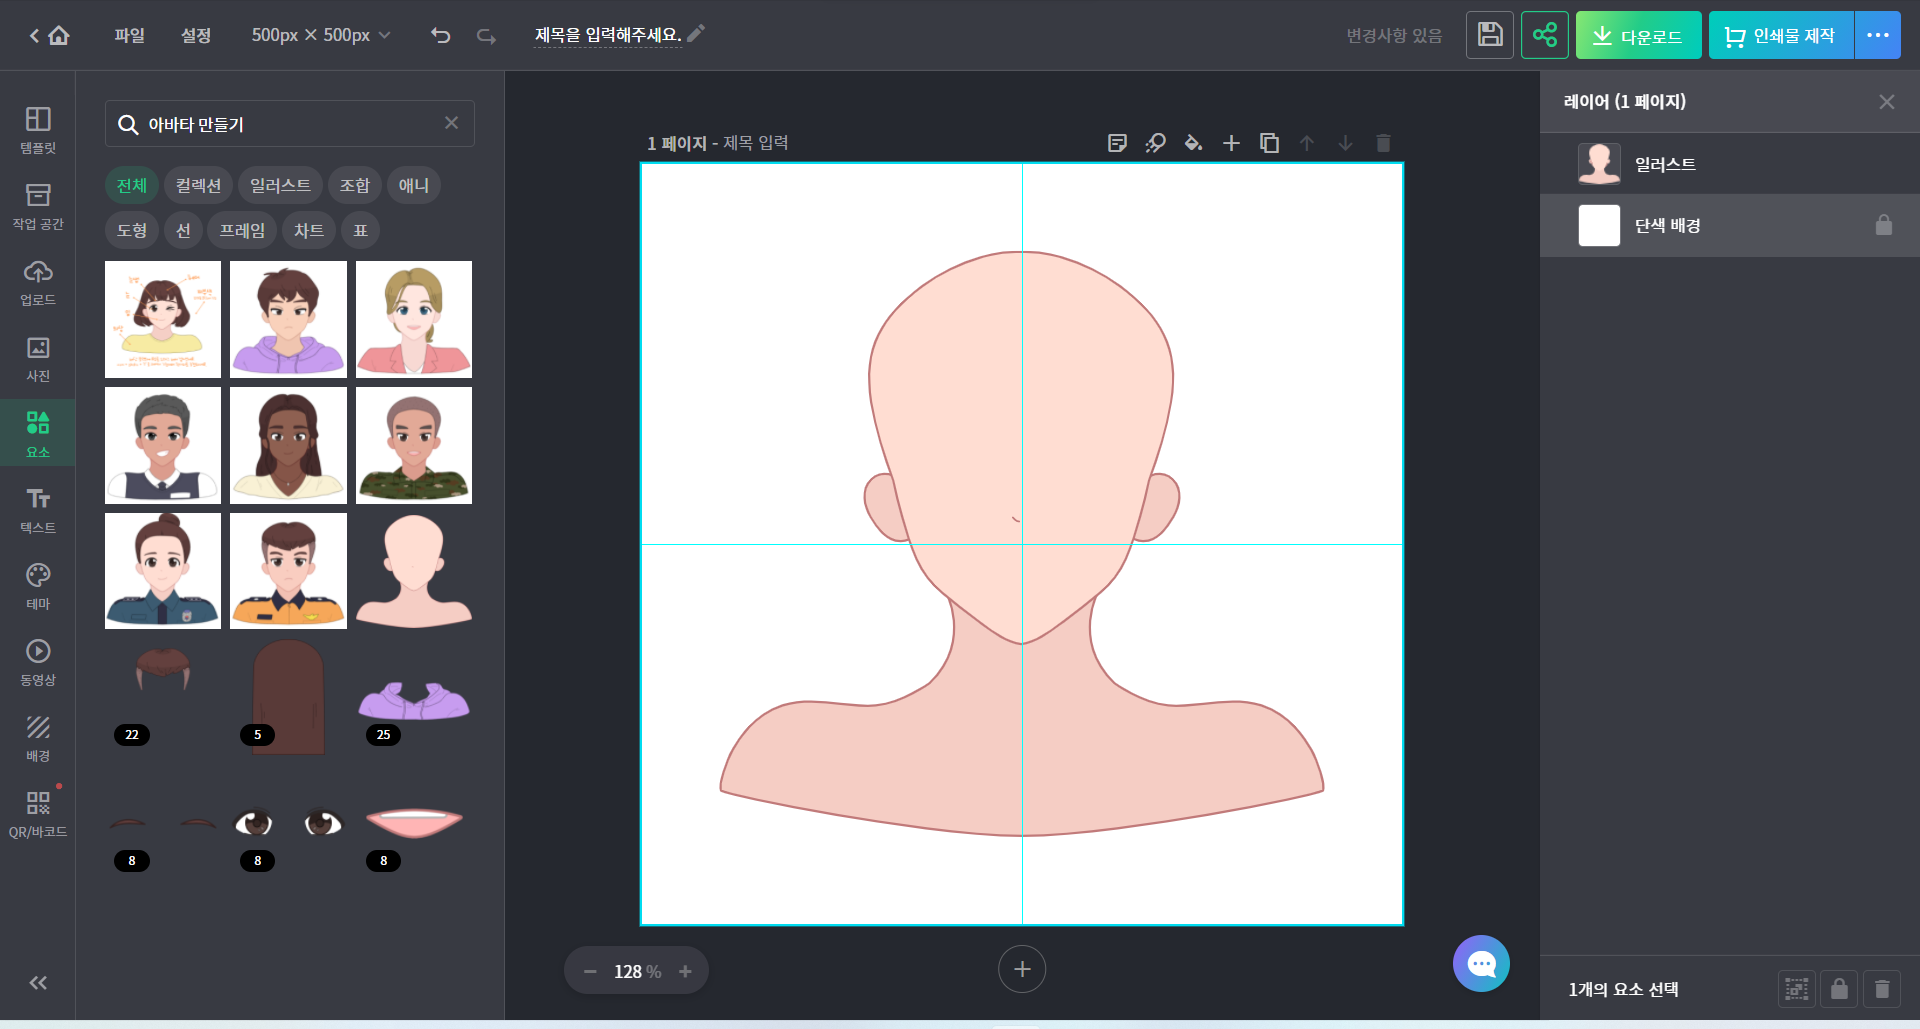Open the more options ellipsis menu
This screenshot has width=1920, height=1029.
[x=1878, y=35]
